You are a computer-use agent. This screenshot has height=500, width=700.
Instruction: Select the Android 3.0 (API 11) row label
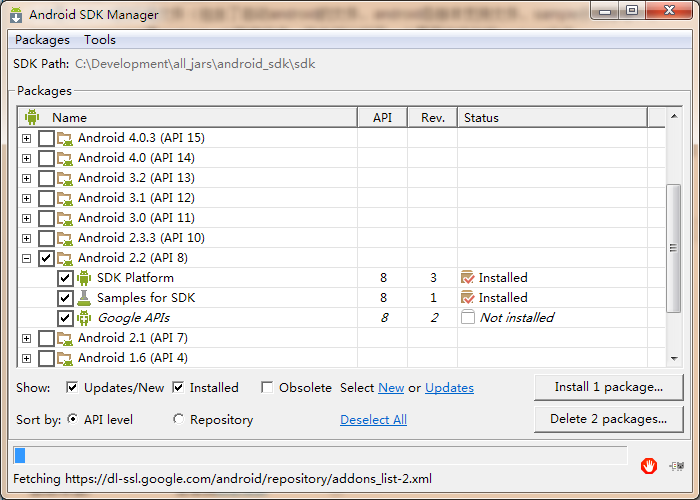[136, 218]
